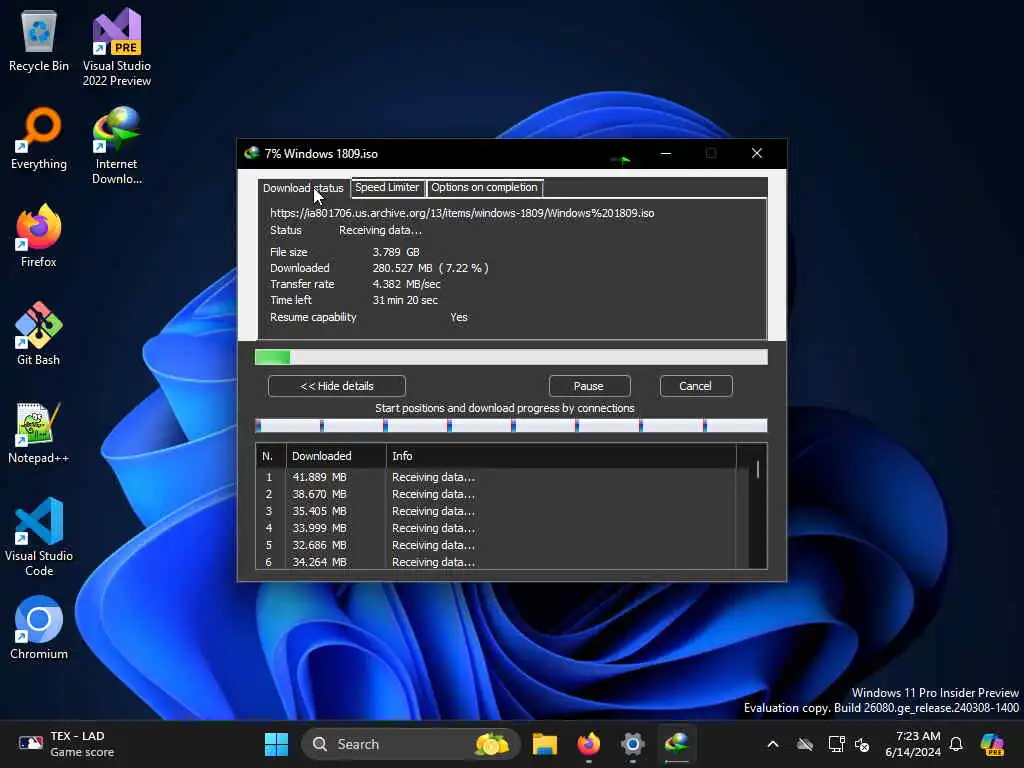1024x768 pixels.
Task: Open the Copilot Preview taskbar icon
Action: 992,744
